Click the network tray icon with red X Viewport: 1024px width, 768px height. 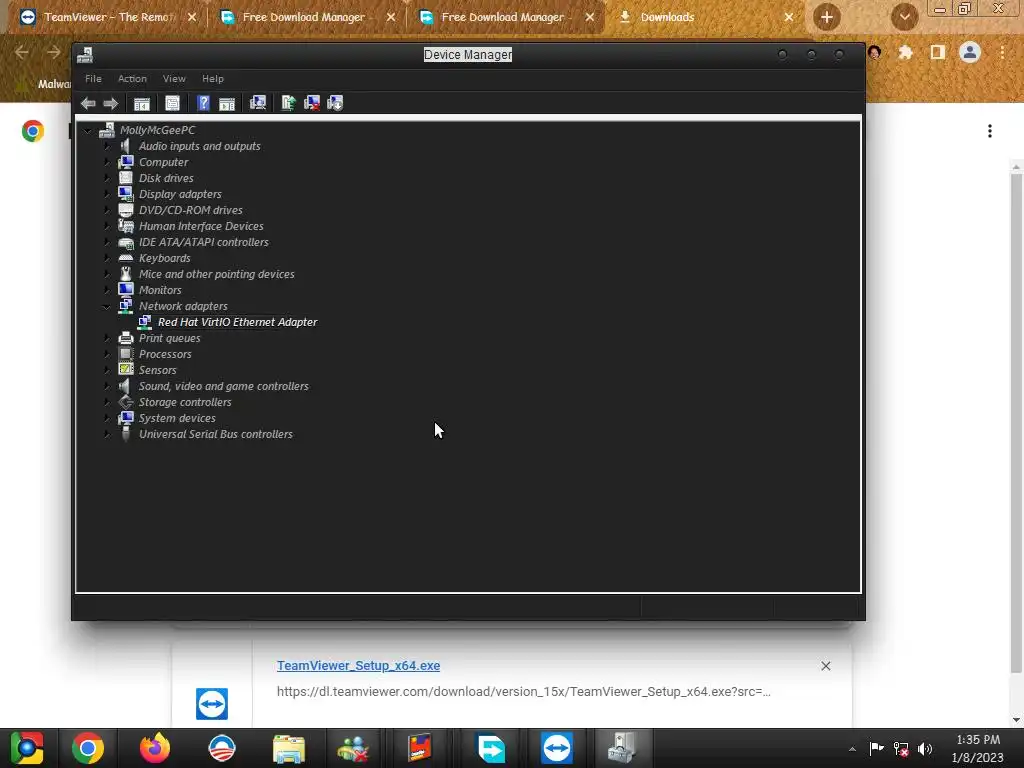(x=901, y=749)
